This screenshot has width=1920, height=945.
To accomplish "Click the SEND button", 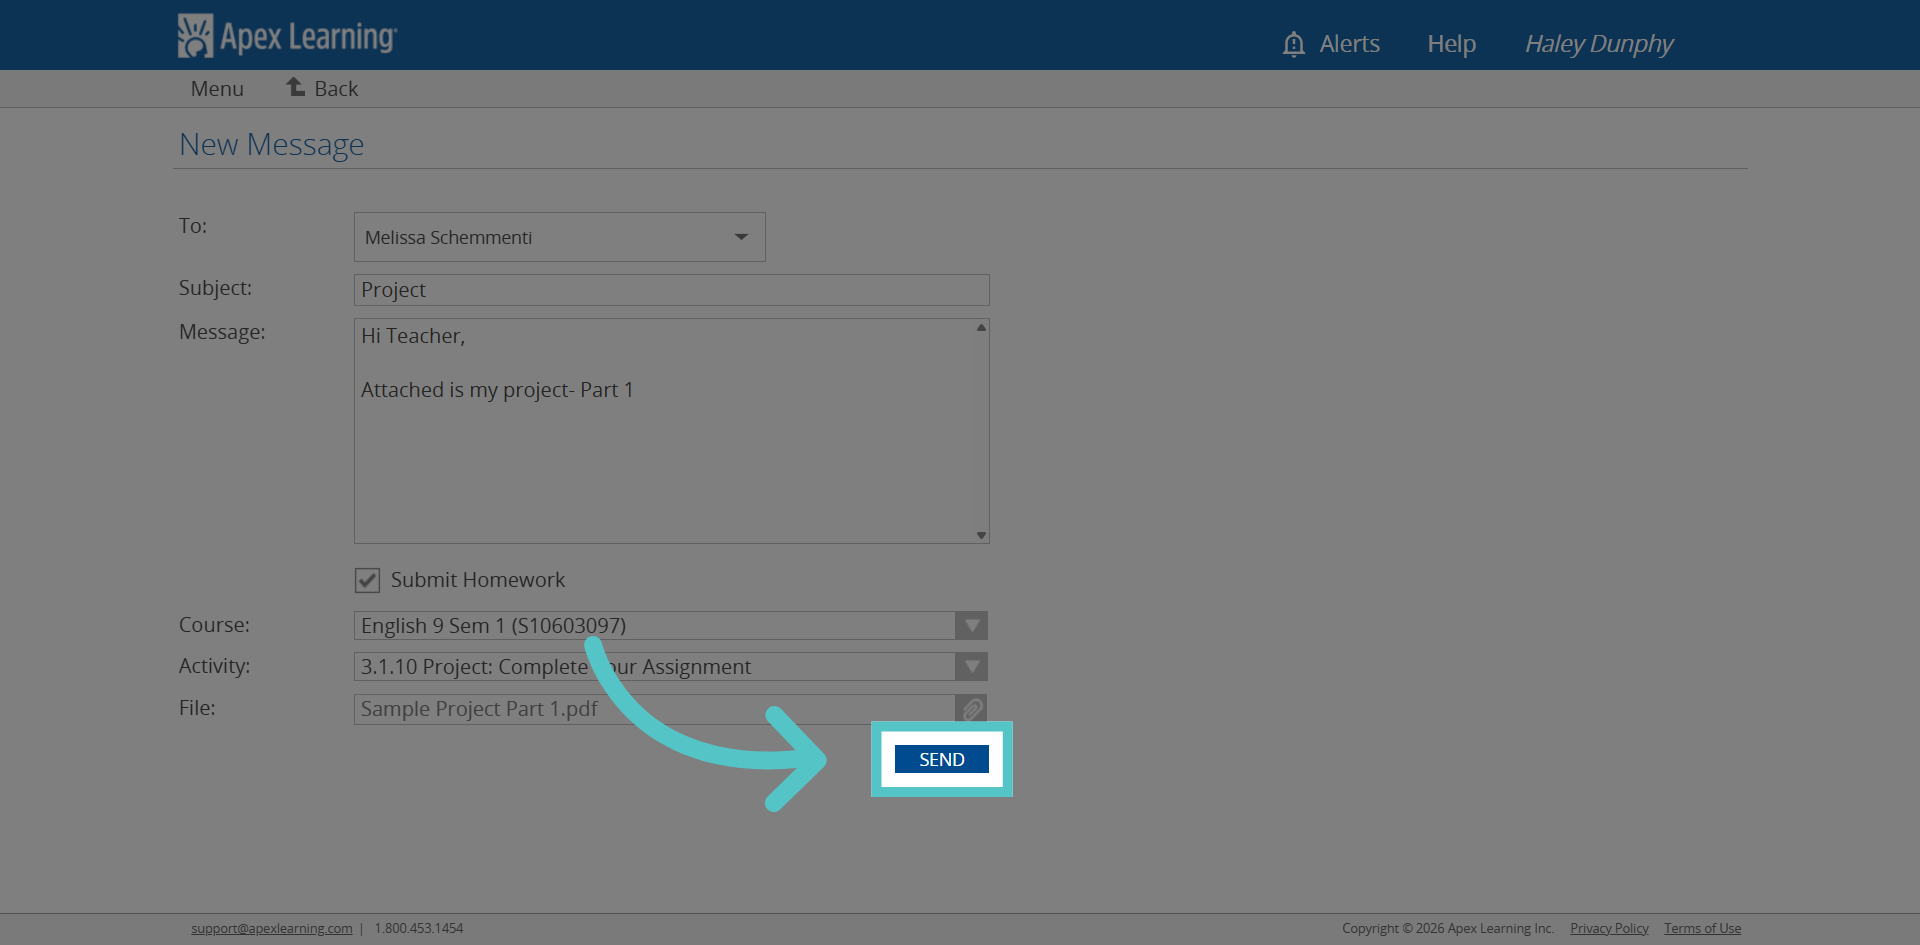I will pos(942,759).
